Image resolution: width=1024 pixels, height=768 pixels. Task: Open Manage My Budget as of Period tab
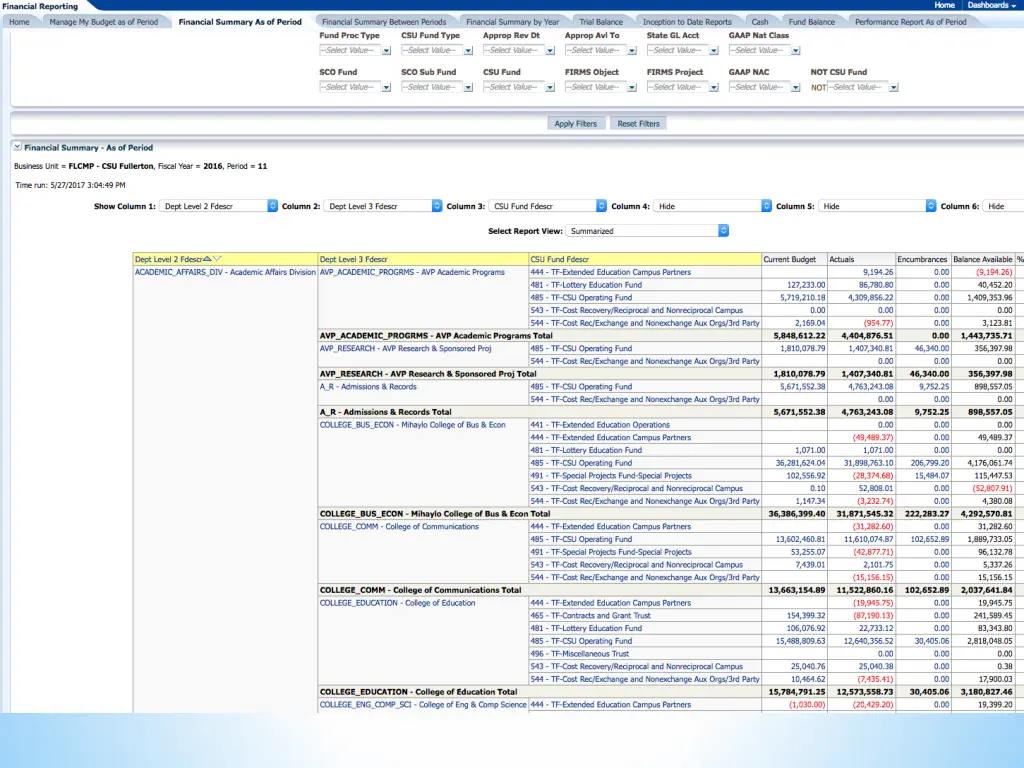(104, 22)
